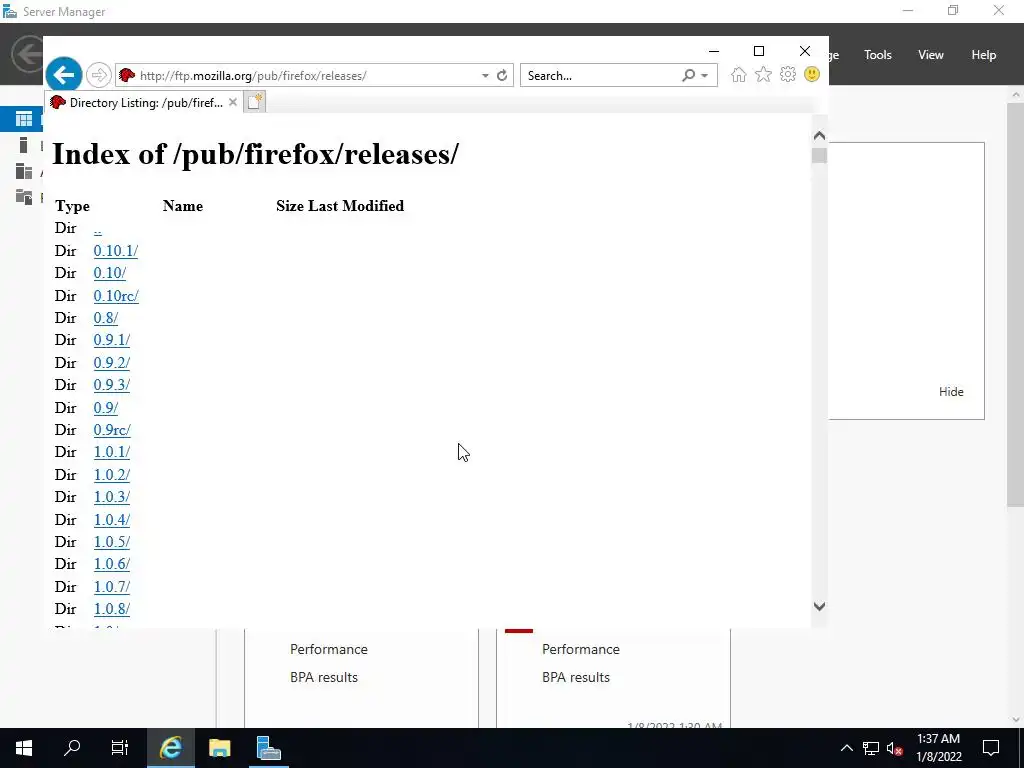Open Favorites star icon

point(763,74)
